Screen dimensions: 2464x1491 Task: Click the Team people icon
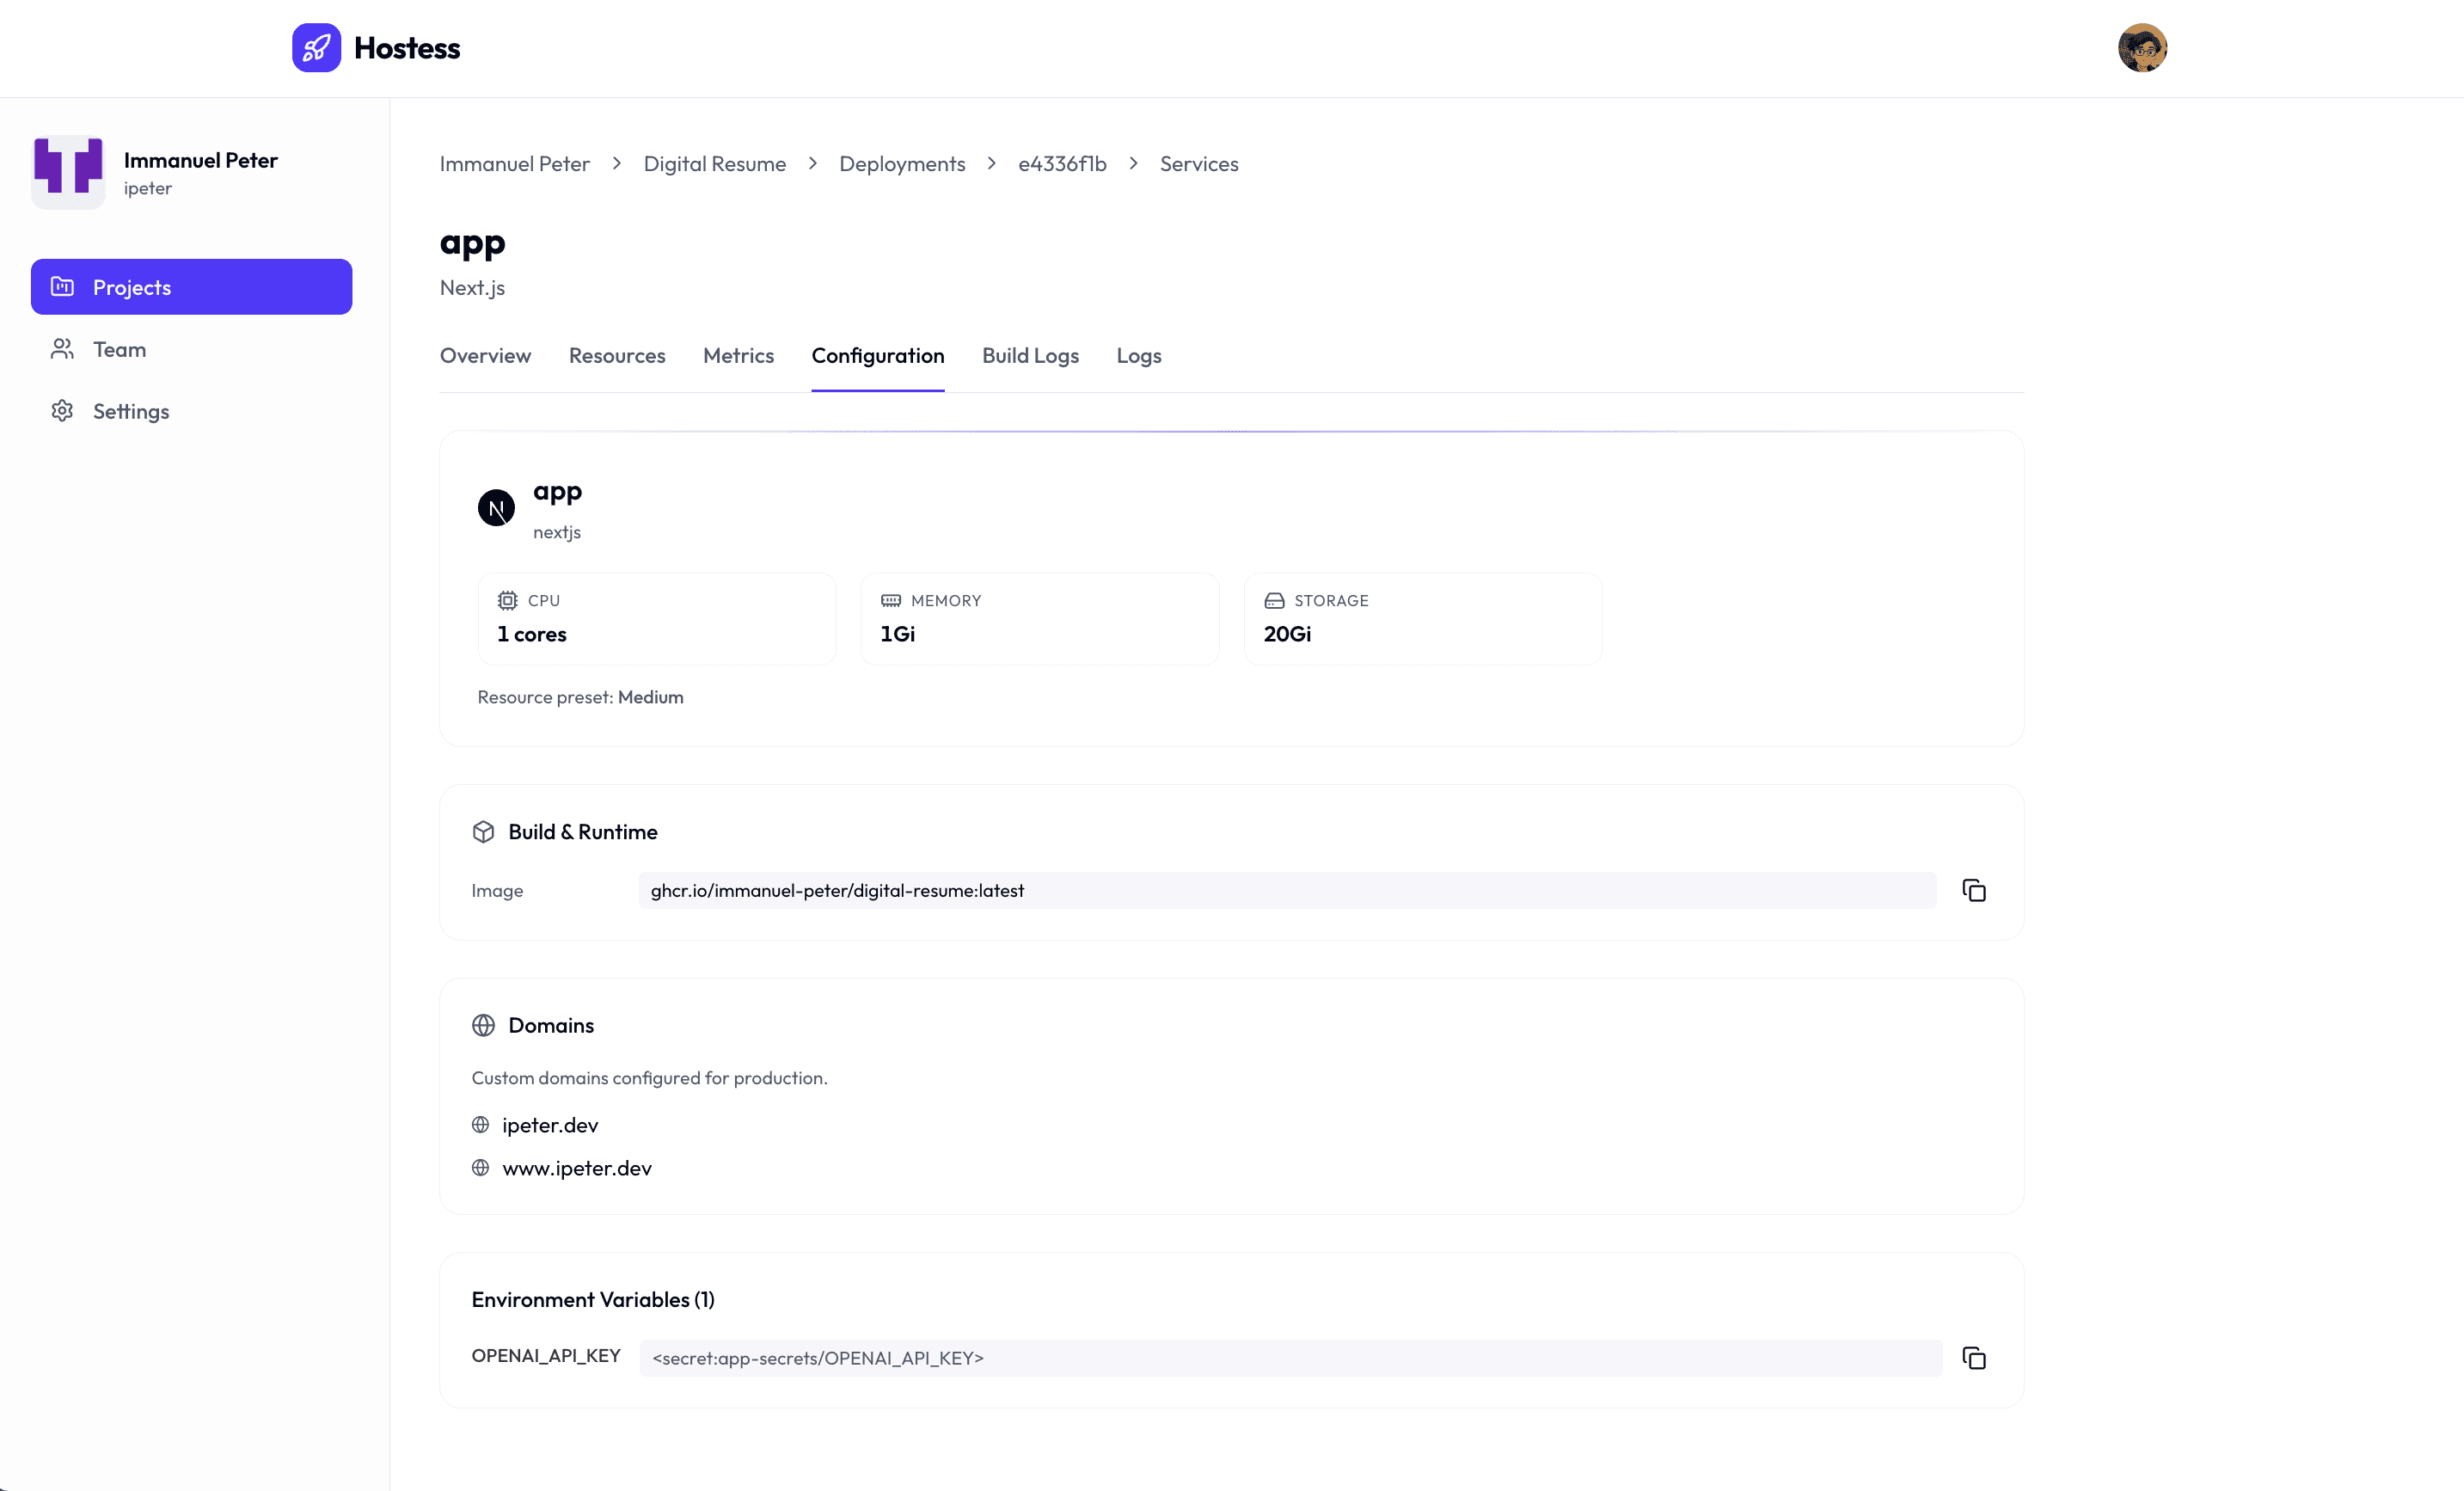pyautogui.click(x=62, y=349)
